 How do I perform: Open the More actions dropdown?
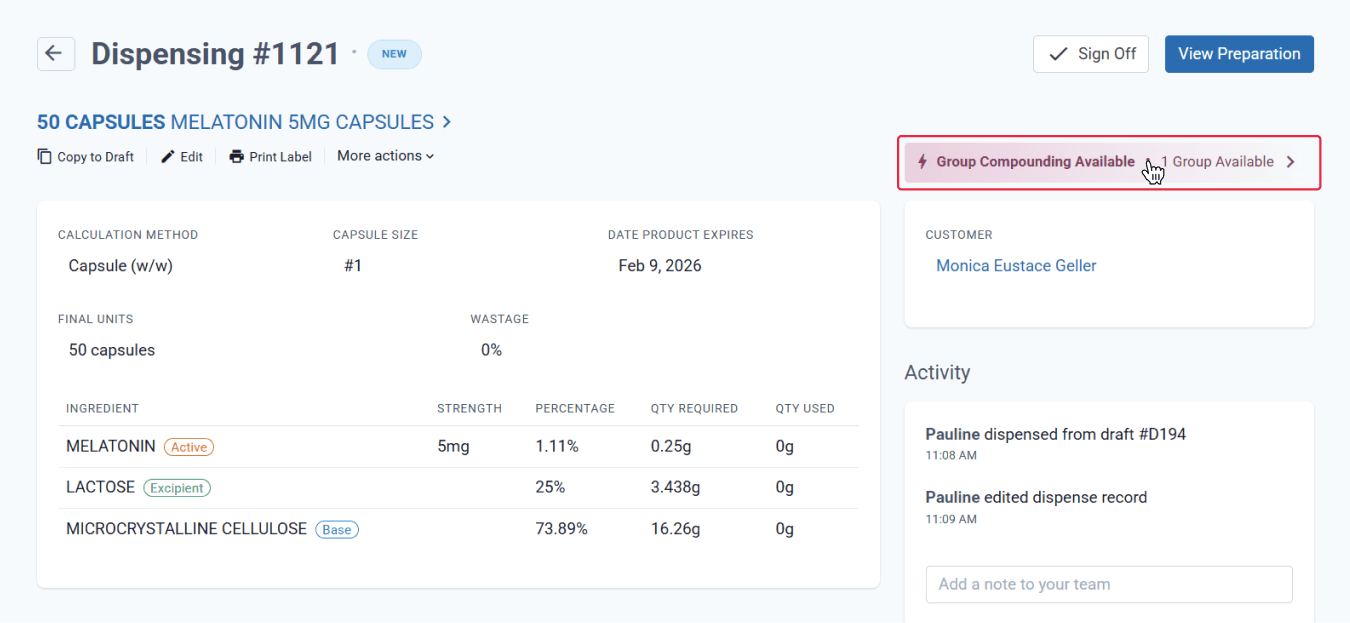coord(386,156)
